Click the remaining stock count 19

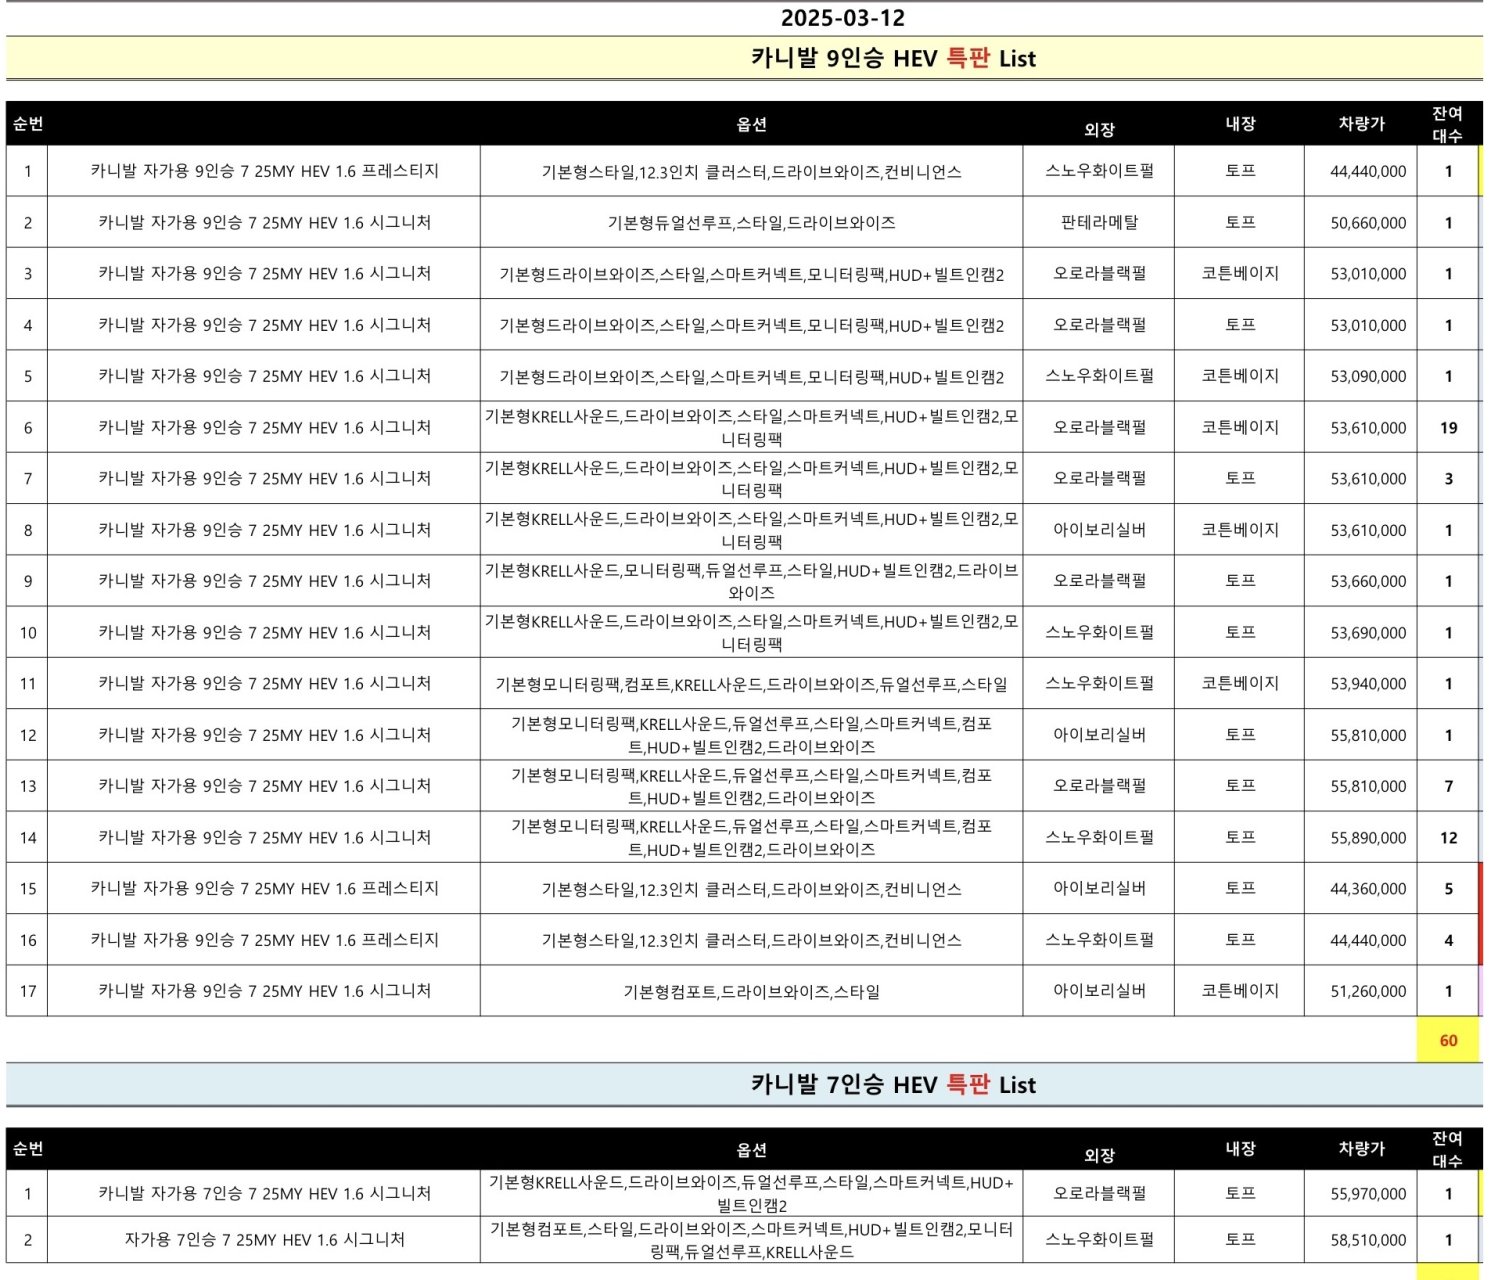point(1448,428)
